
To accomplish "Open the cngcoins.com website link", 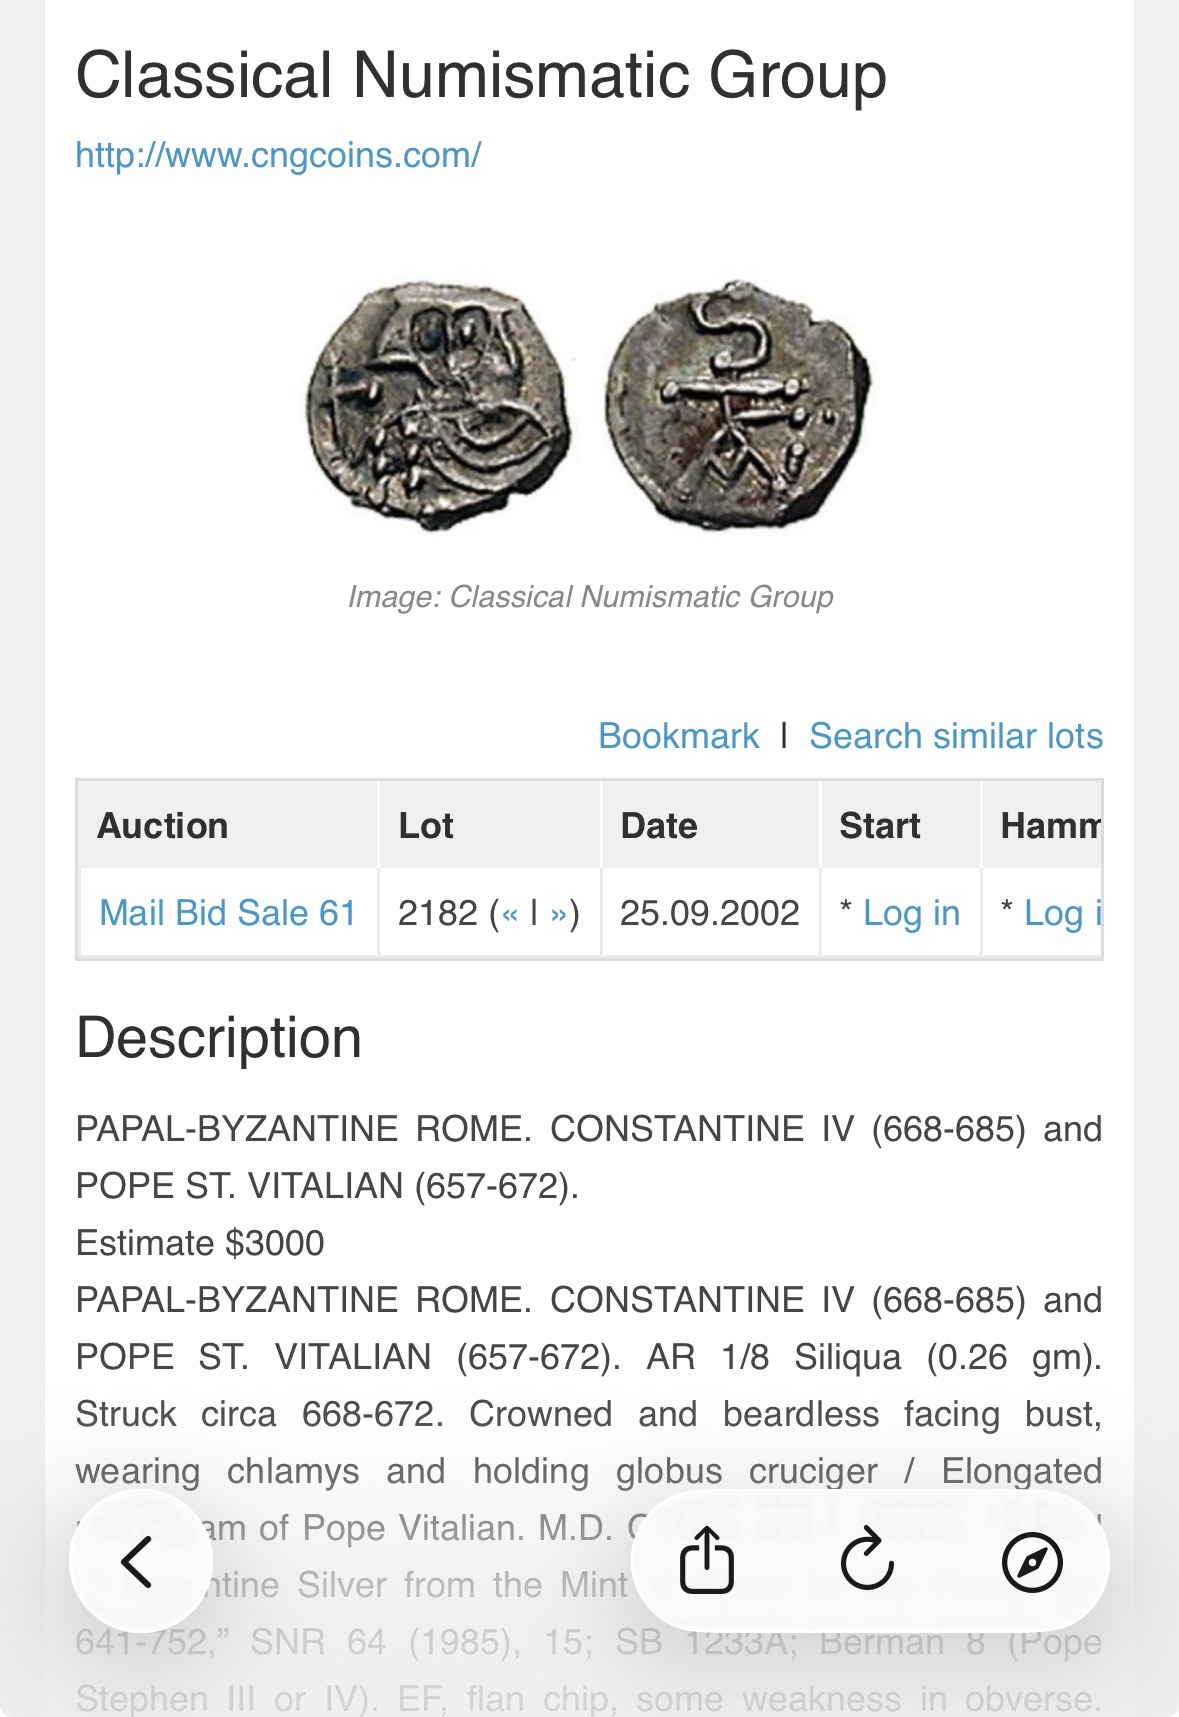I will tap(278, 155).
